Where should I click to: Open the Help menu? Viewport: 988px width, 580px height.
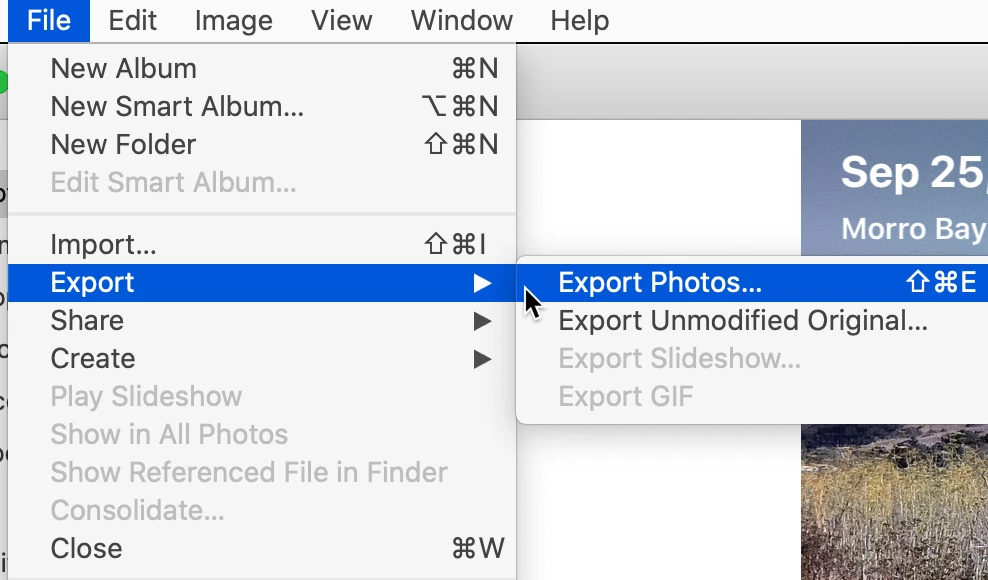[580, 21]
